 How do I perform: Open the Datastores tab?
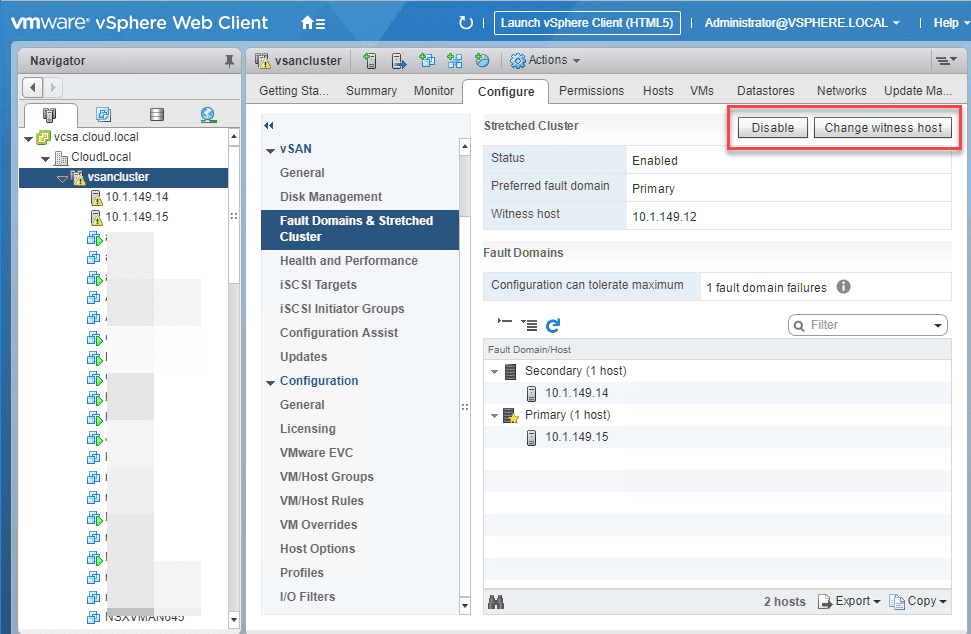[765, 91]
